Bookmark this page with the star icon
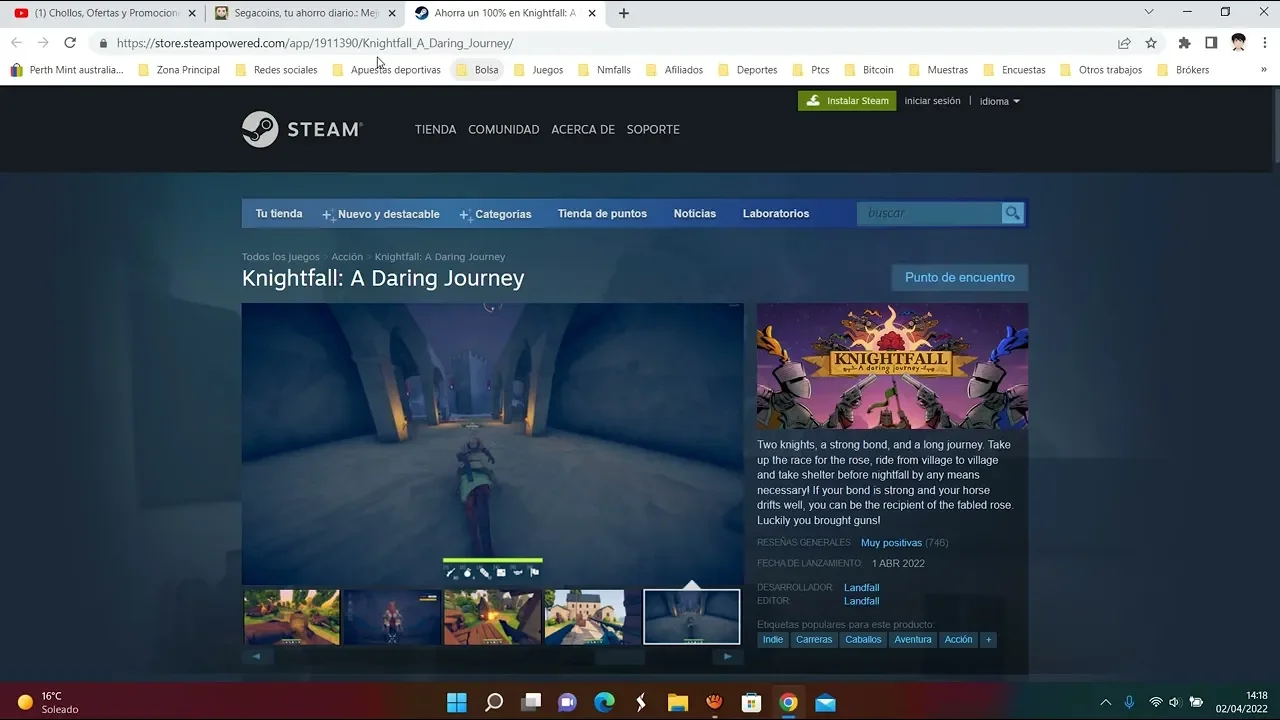 tap(1151, 43)
